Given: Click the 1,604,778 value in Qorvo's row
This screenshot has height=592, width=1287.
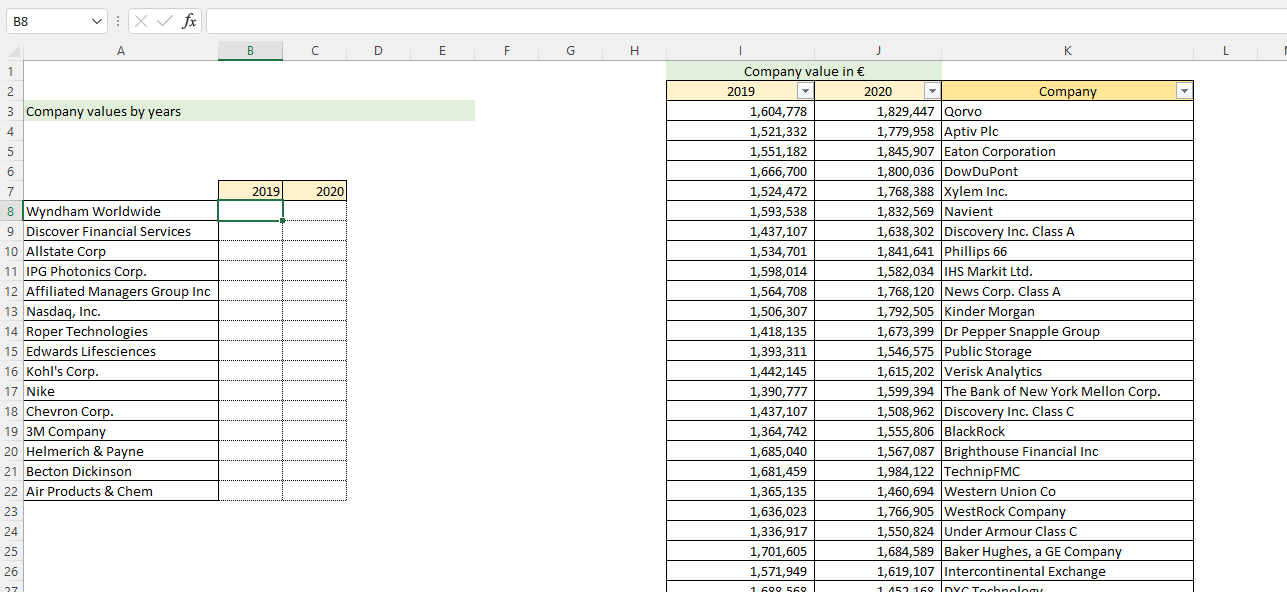Looking at the screenshot, I should pyautogui.click(x=741, y=111).
